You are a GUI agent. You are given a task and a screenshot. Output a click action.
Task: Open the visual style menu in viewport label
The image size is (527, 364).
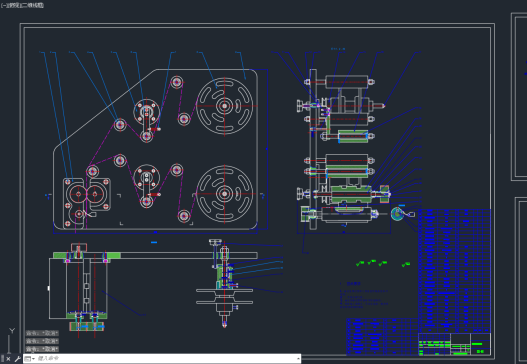coord(32,5)
